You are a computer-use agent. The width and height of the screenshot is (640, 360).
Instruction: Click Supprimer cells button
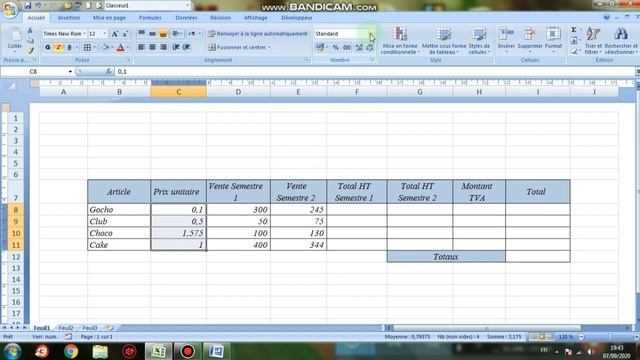(530, 40)
